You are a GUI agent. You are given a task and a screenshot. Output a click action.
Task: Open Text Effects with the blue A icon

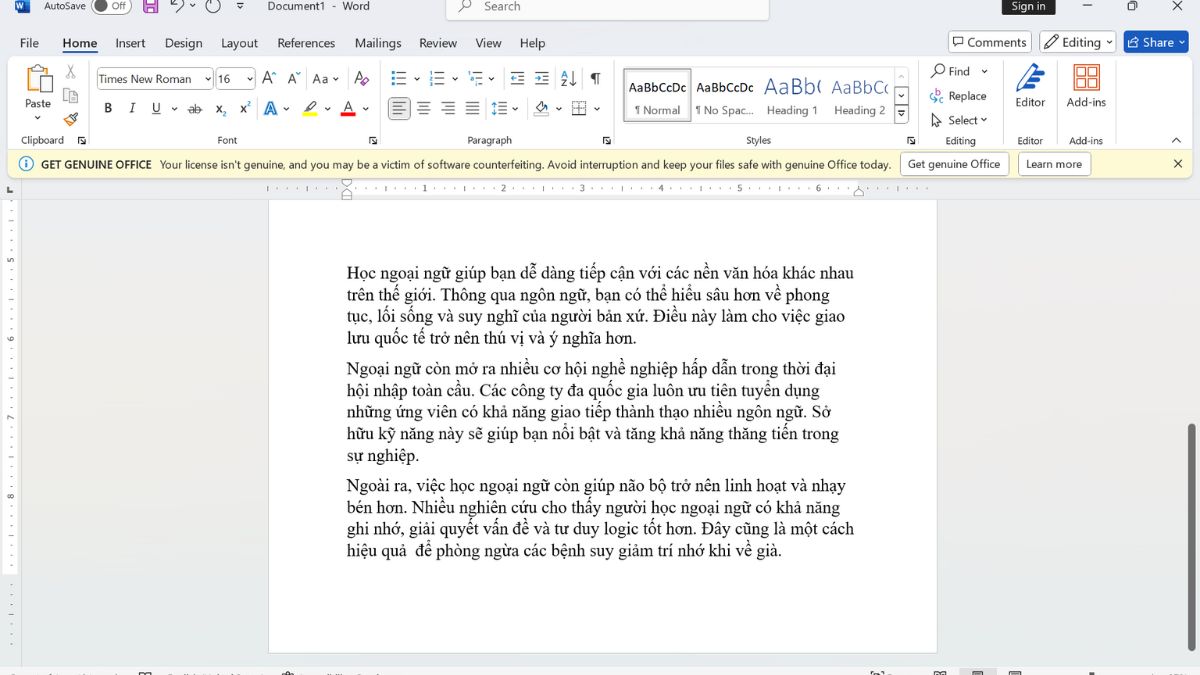click(x=270, y=108)
